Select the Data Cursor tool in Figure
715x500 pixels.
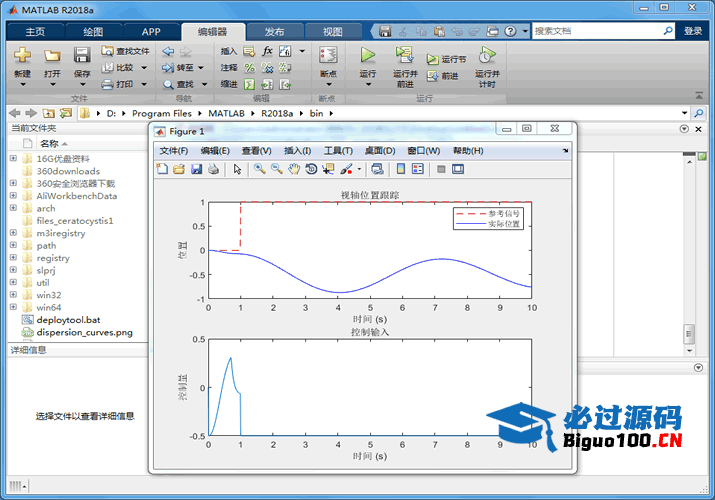[328, 169]
